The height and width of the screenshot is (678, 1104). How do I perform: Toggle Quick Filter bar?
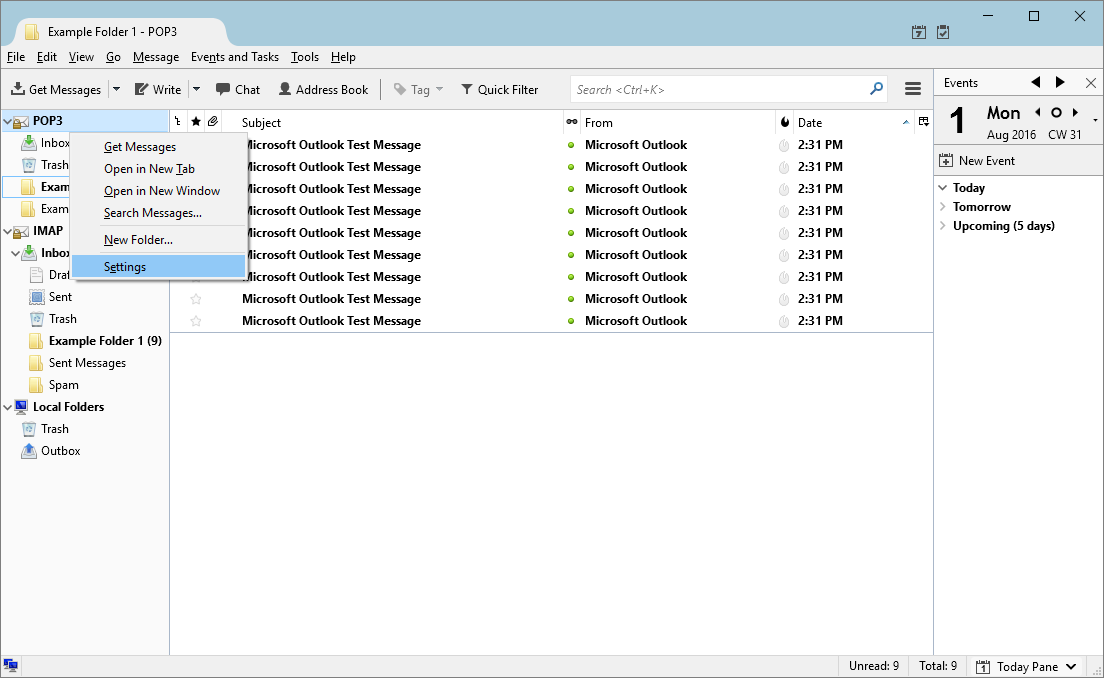coord(499,89)
